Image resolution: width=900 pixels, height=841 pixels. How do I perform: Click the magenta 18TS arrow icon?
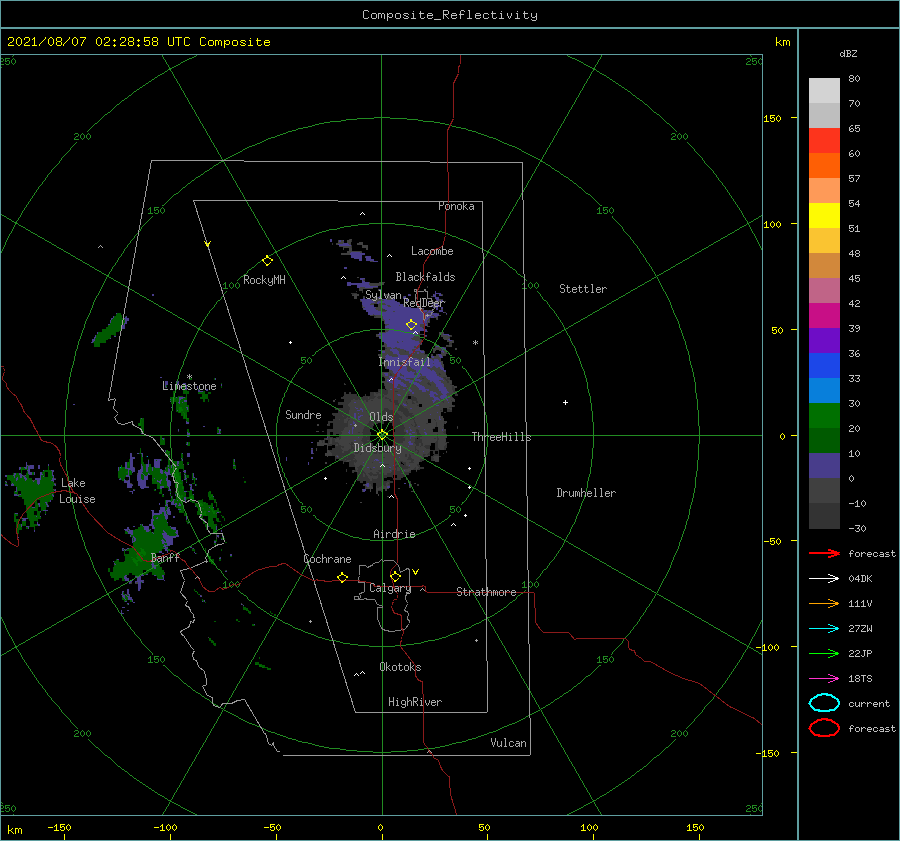click(824, 679)
